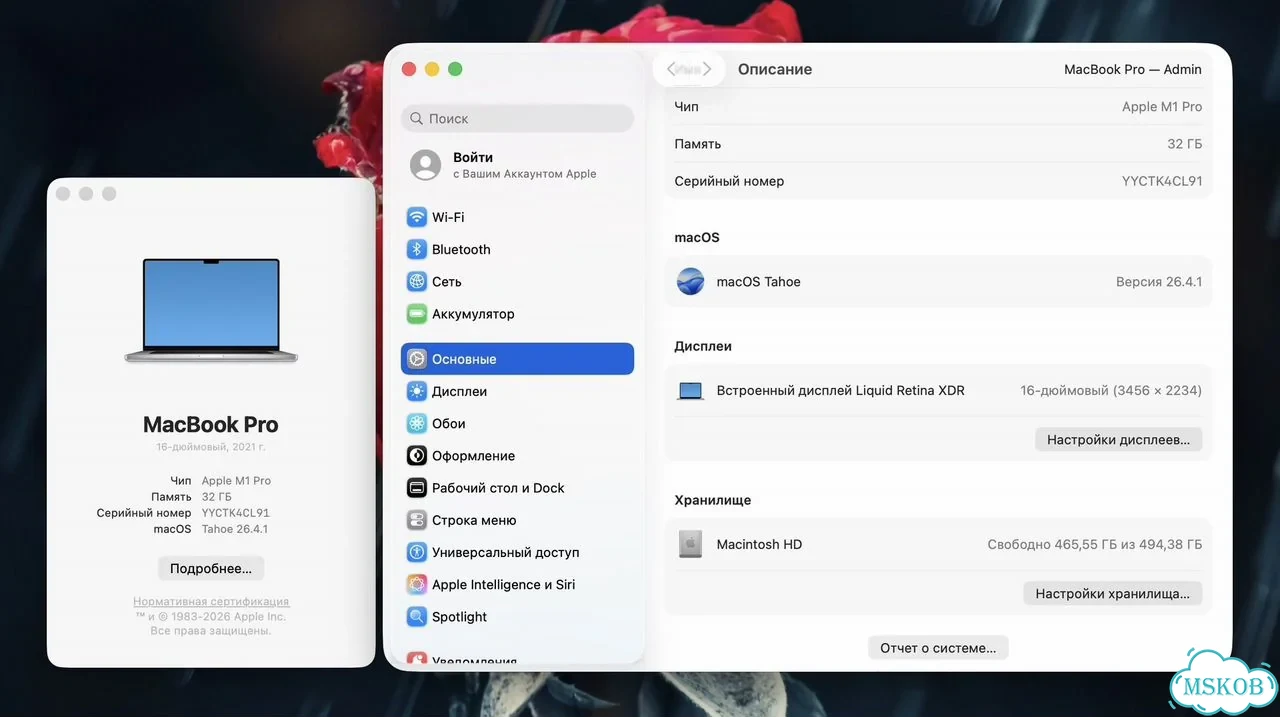Screen dimensions: 1280x717
Task: Click the Wi-Fi icon in sidebar
Action: [417, 217]
